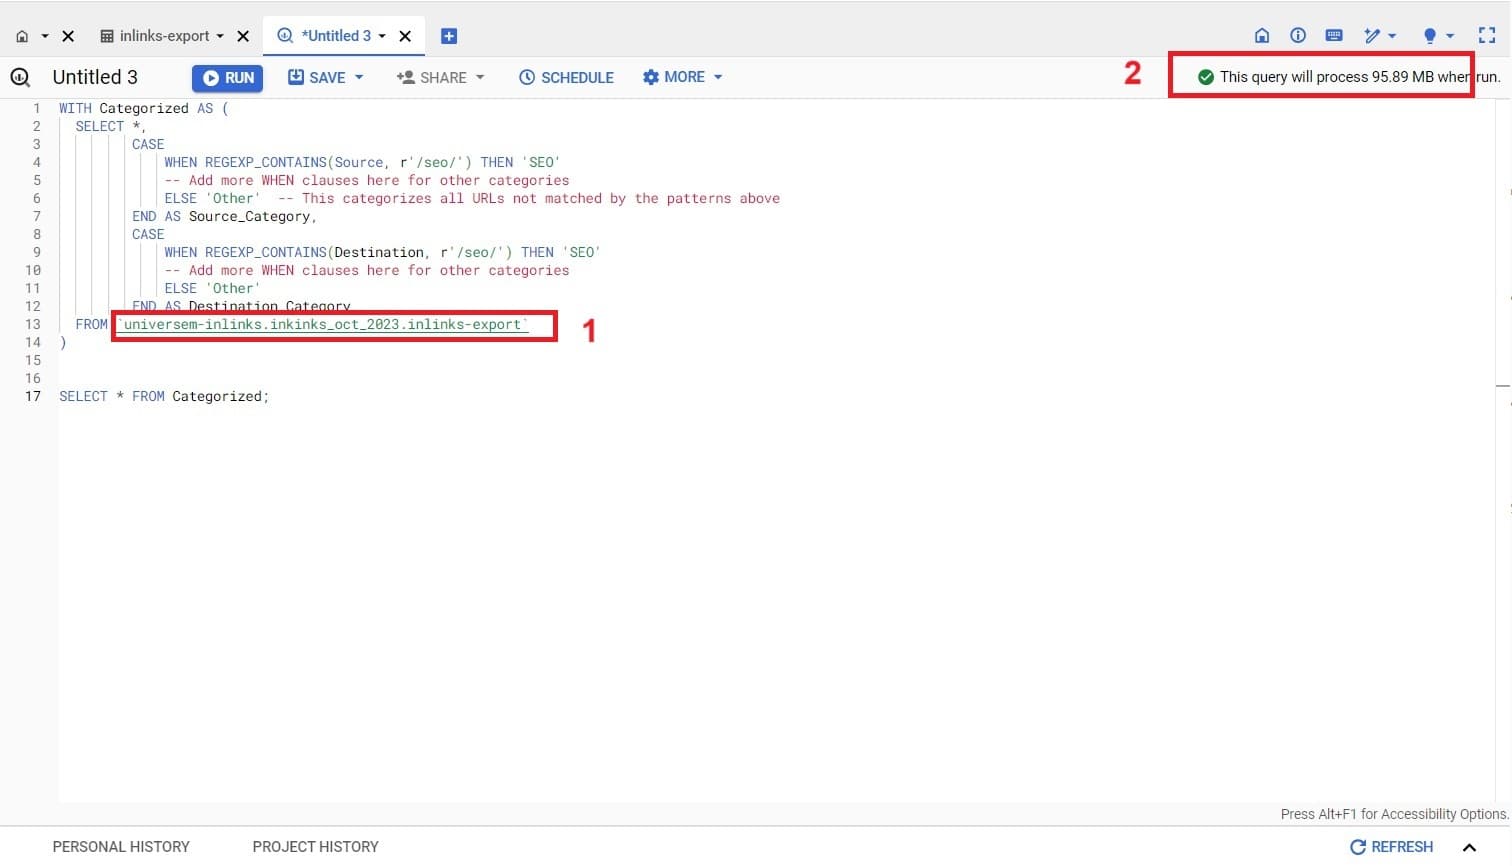Screen dimensions: 1512x866
Task: Click the SCHEDULE clock button
Action: coord(566,78)
